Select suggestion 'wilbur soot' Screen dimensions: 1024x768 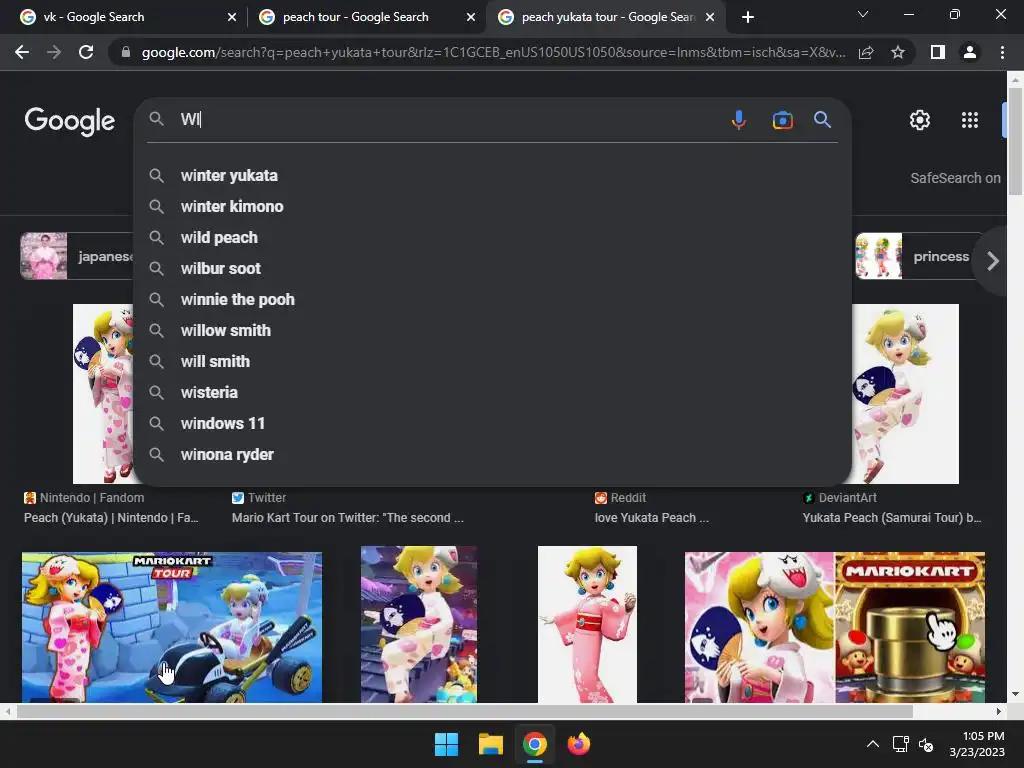tap(492, 268)
